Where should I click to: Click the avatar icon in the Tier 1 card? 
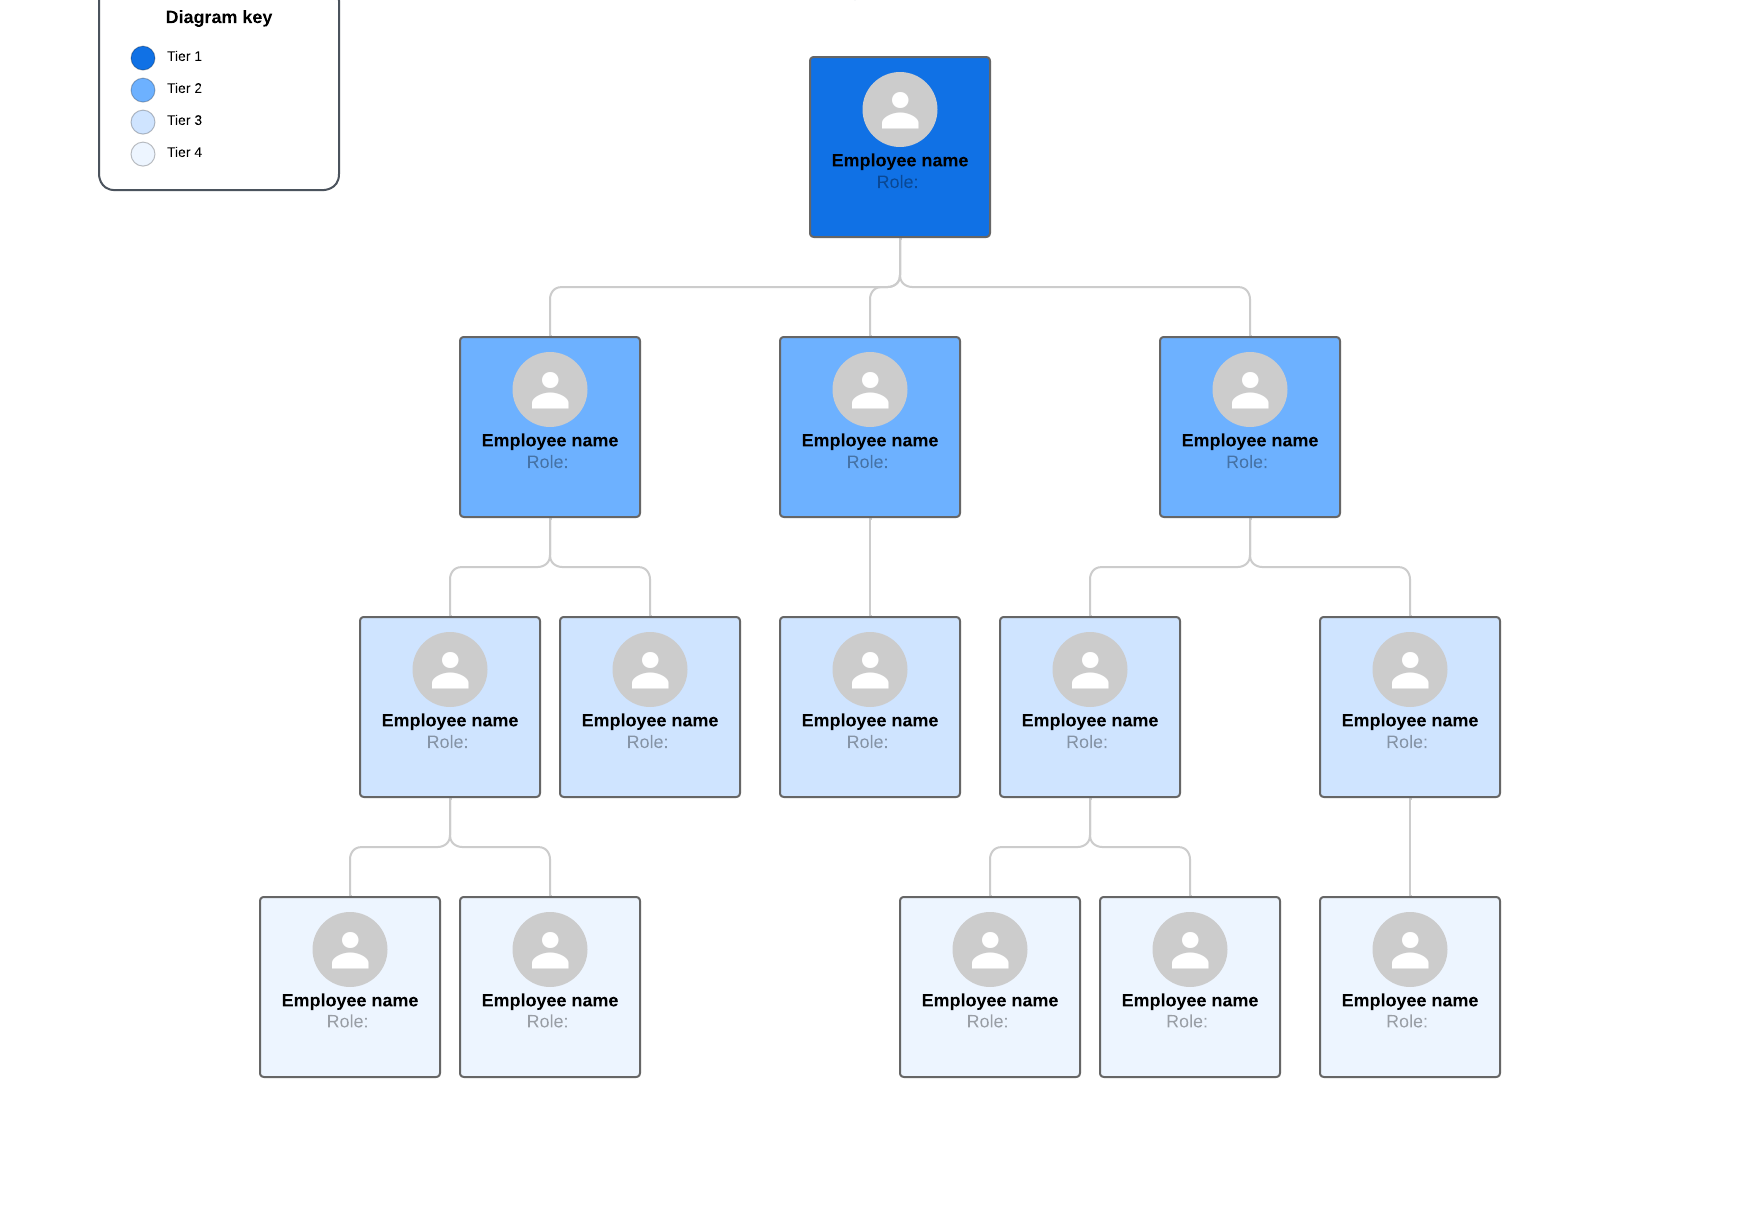899,109
